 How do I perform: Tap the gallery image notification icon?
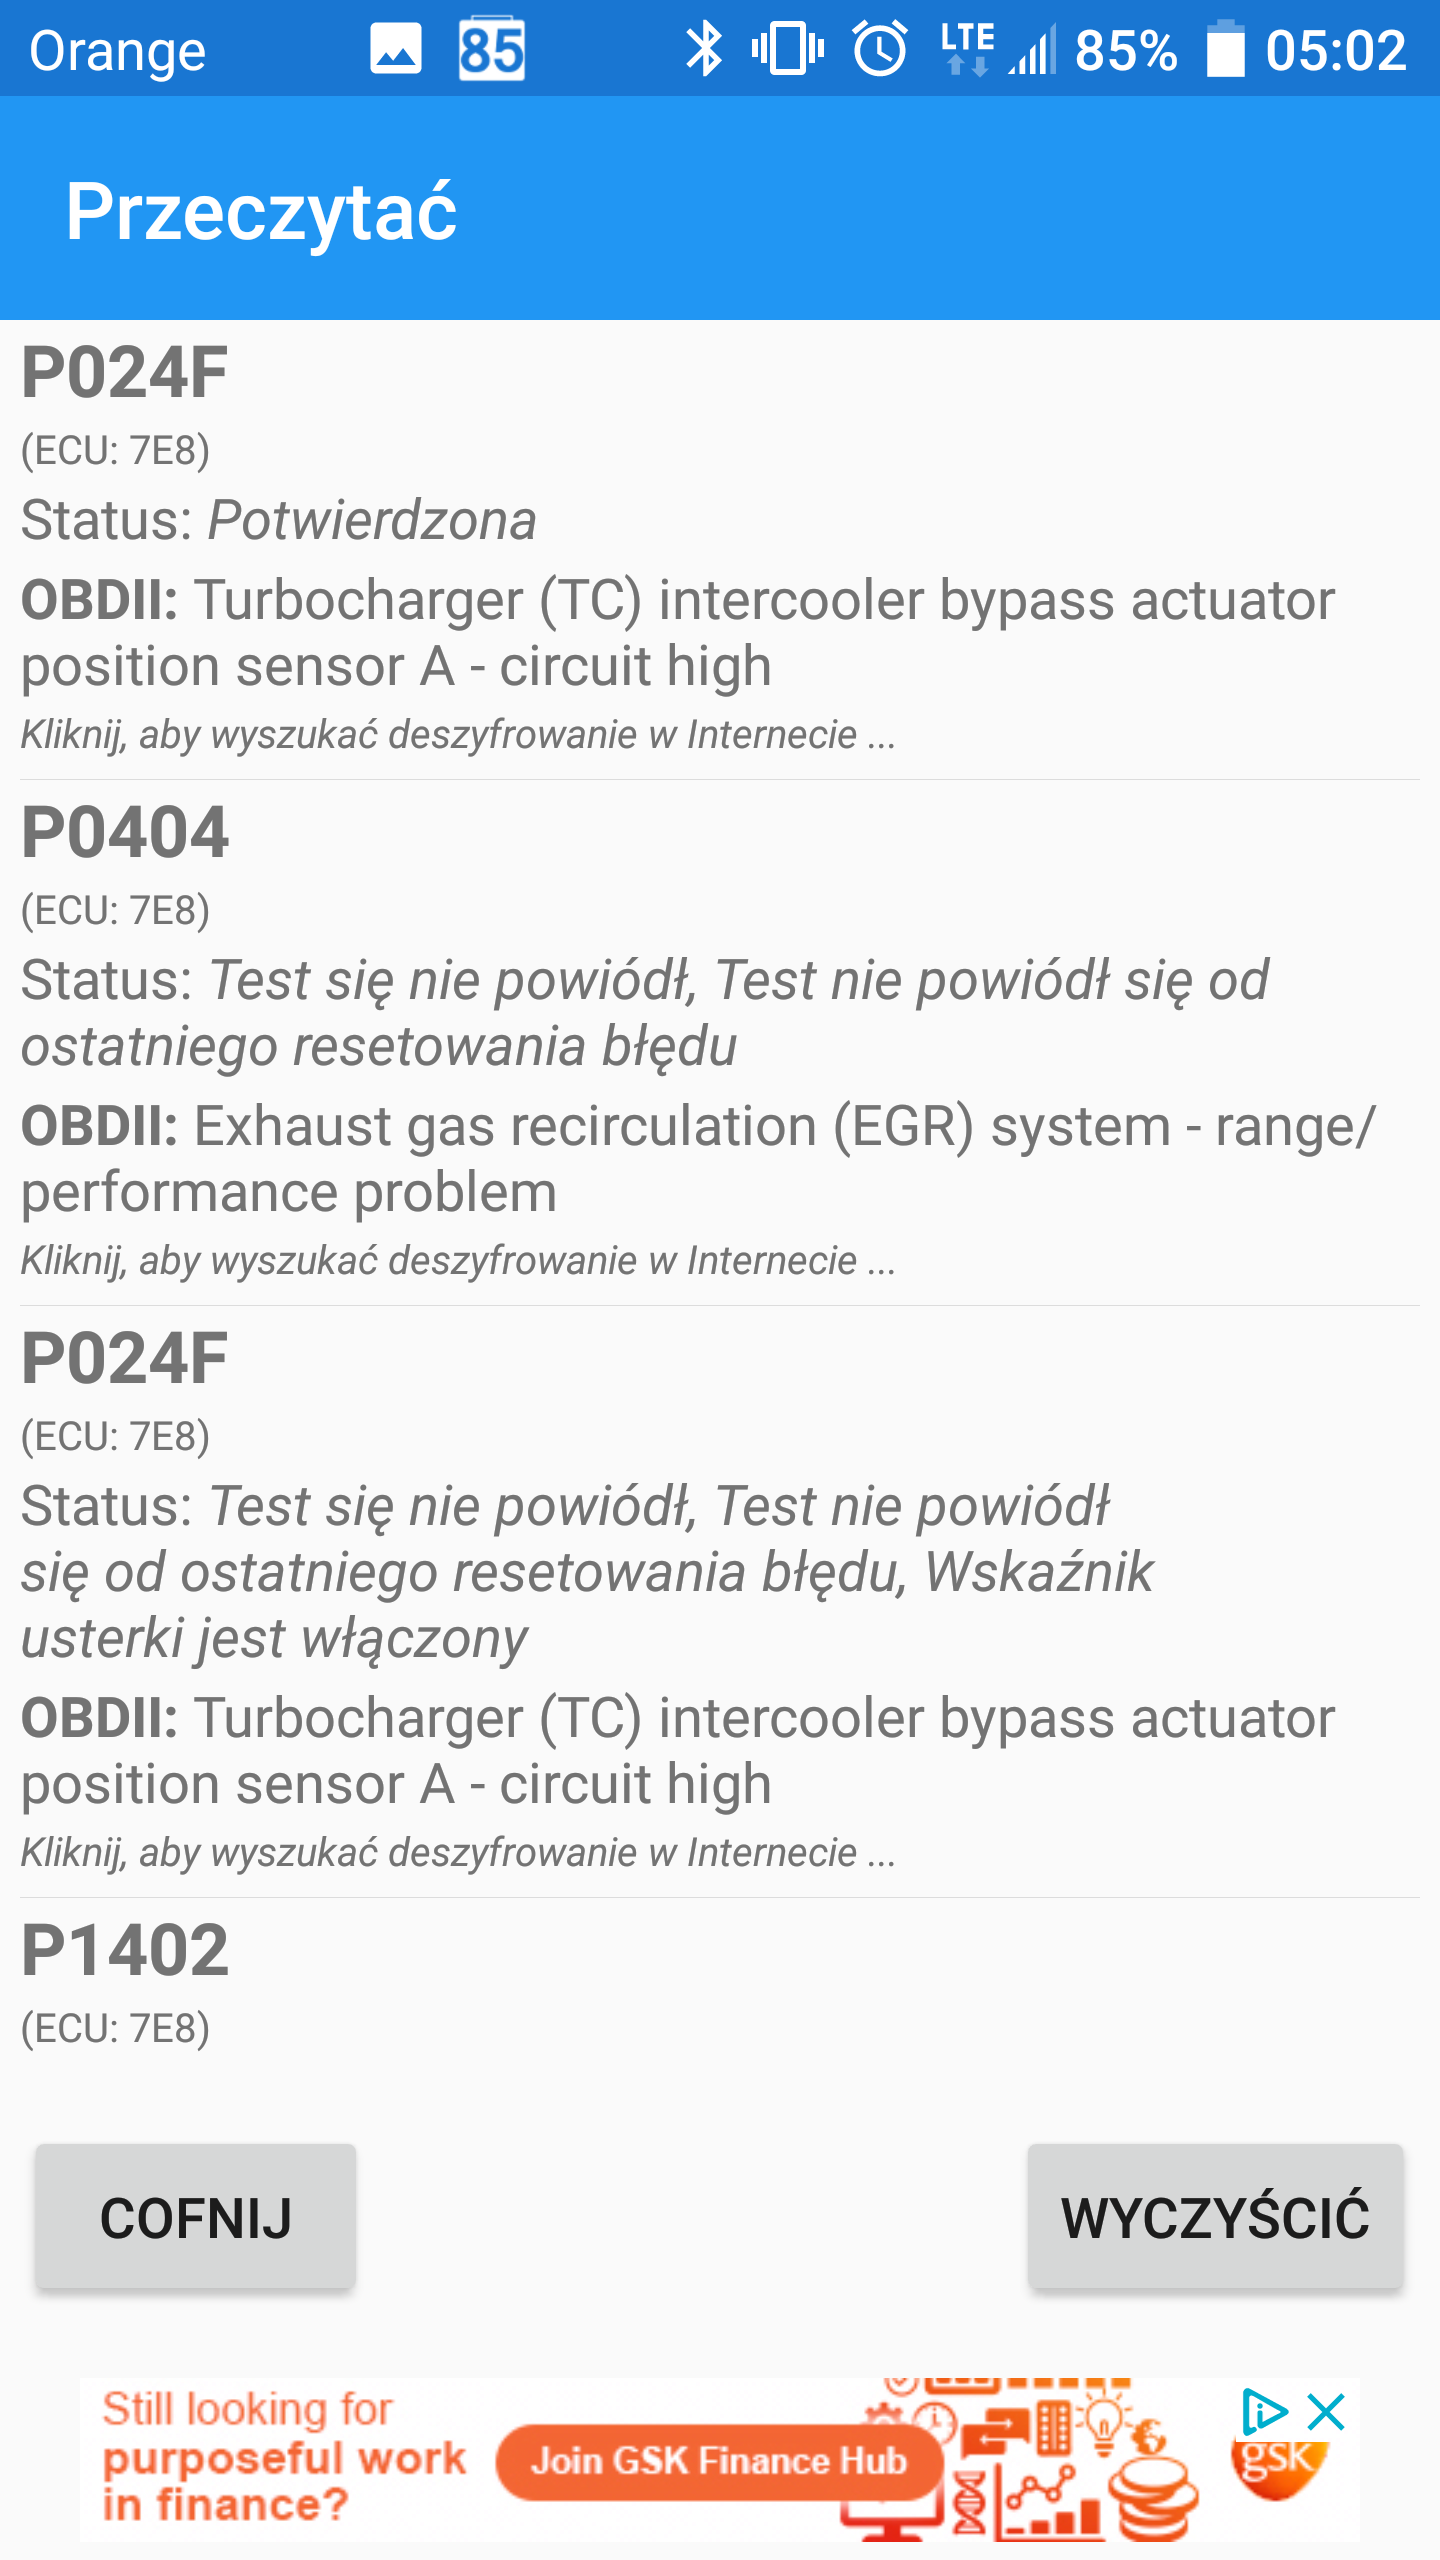[396, 49]
